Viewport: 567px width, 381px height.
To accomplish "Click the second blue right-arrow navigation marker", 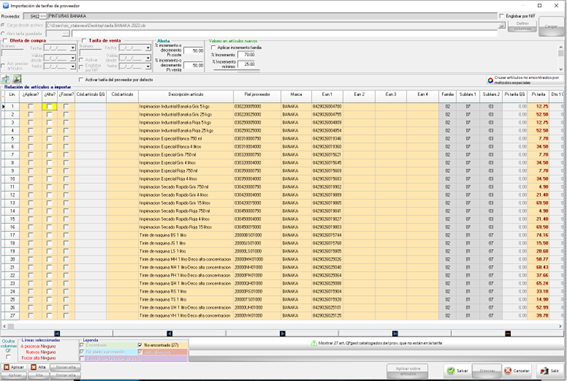I will (395, 333).
